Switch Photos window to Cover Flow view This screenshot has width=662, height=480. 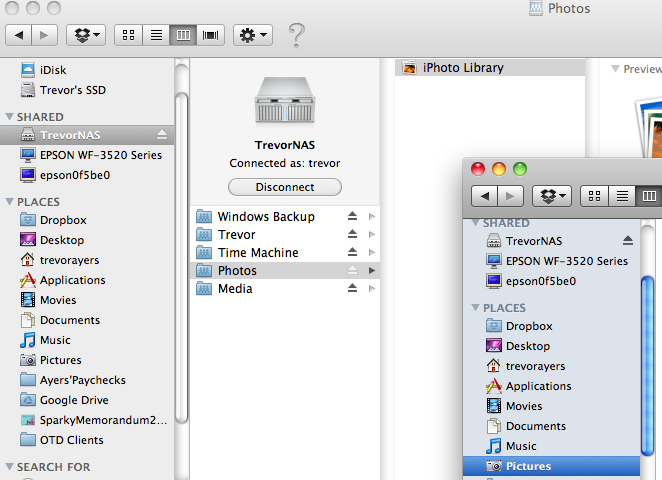pos(210,35)
